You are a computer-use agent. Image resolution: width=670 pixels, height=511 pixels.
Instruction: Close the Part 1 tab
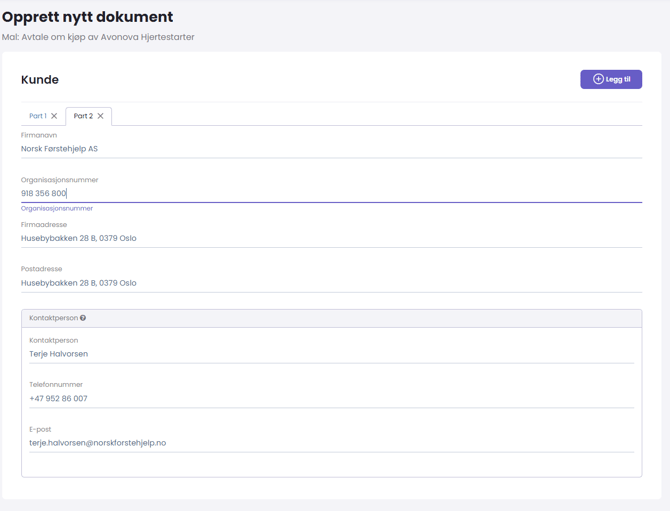54,116
